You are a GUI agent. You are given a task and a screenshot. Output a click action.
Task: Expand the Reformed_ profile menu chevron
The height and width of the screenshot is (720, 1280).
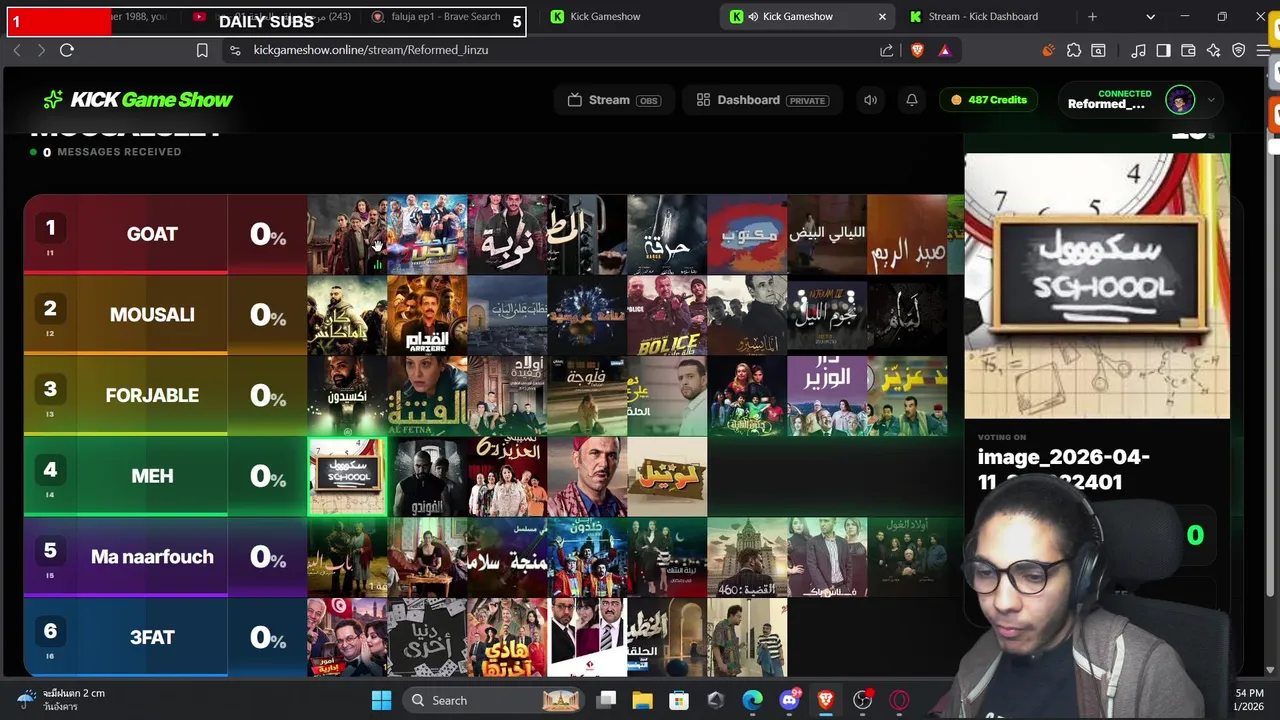tap(1211, 100)
